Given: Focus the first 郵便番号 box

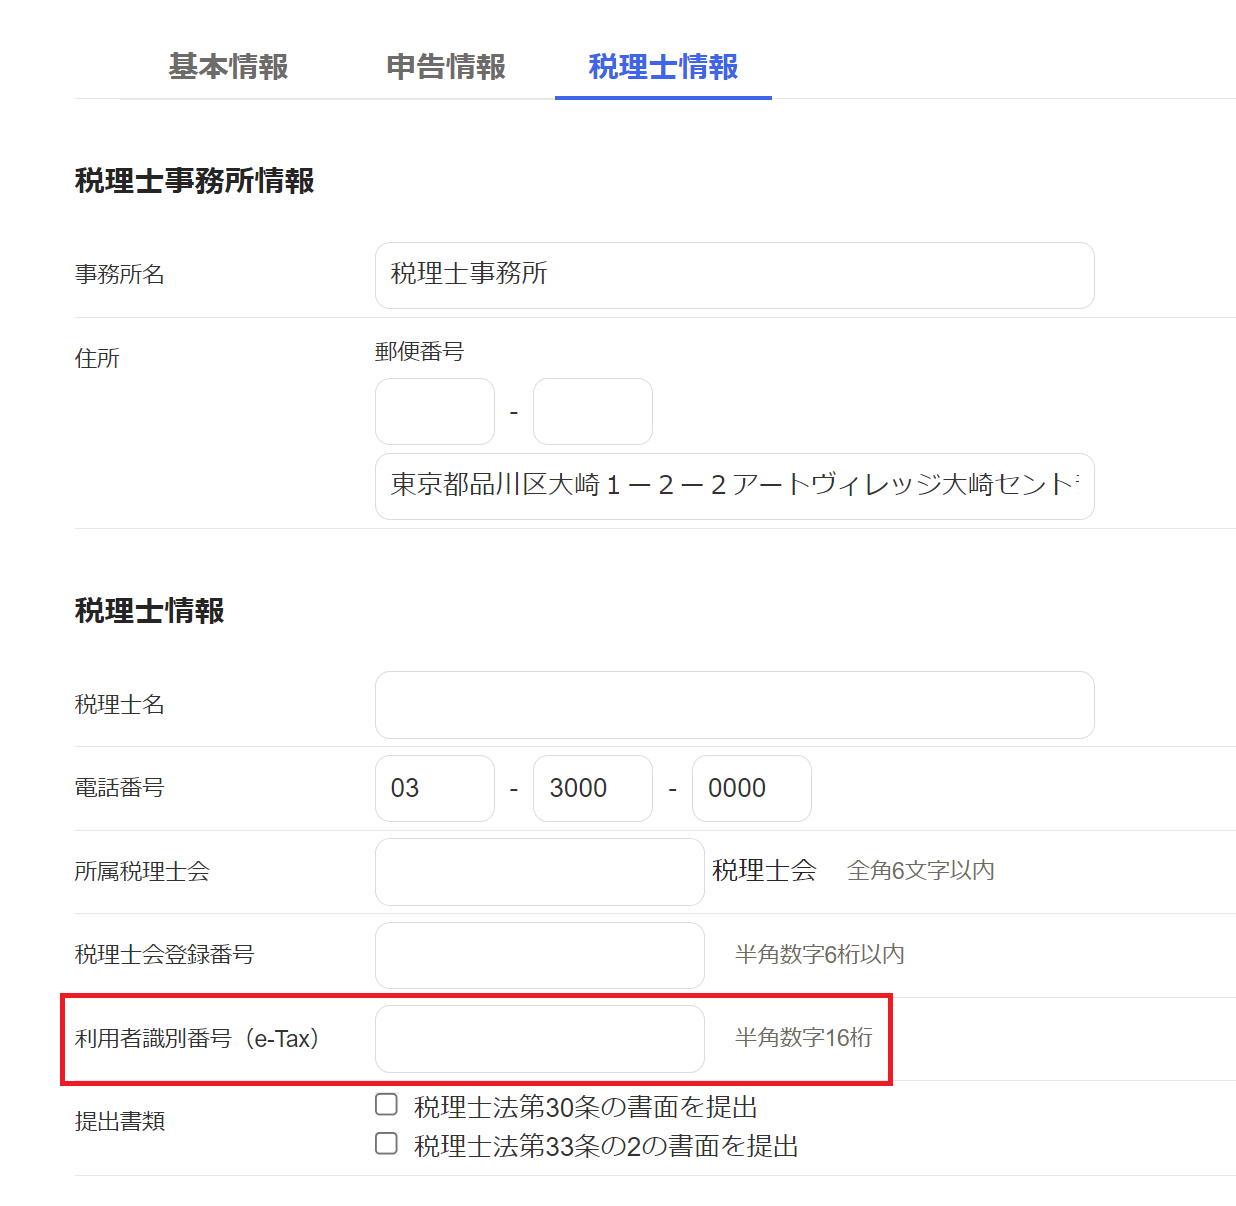Looking at the screenshot, I should pyautogui.click(x=434, y=411).
